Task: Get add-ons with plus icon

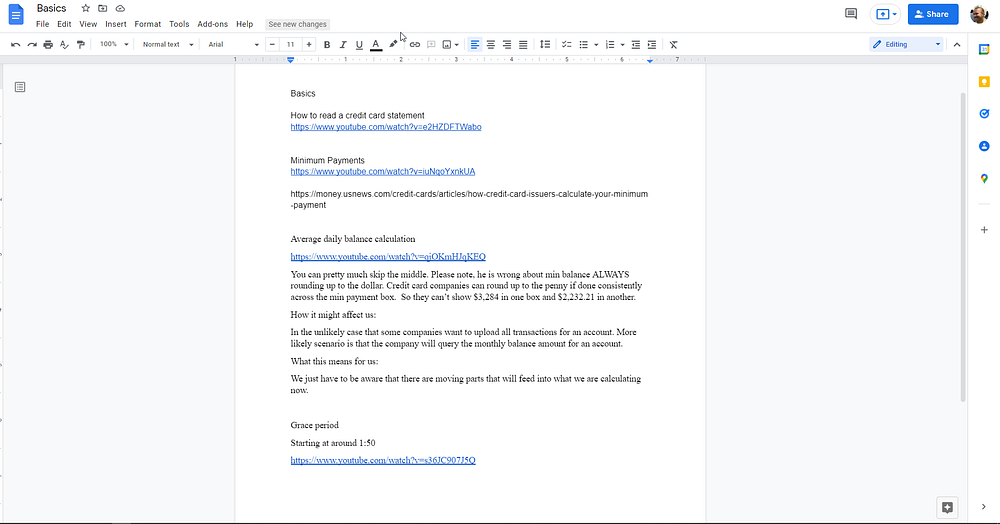Action: click(984, 229)
